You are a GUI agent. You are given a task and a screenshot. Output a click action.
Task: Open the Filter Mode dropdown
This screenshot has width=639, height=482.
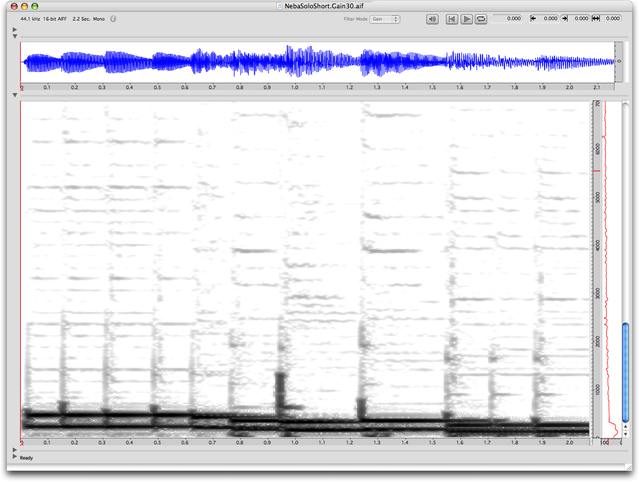pos(385,19)
